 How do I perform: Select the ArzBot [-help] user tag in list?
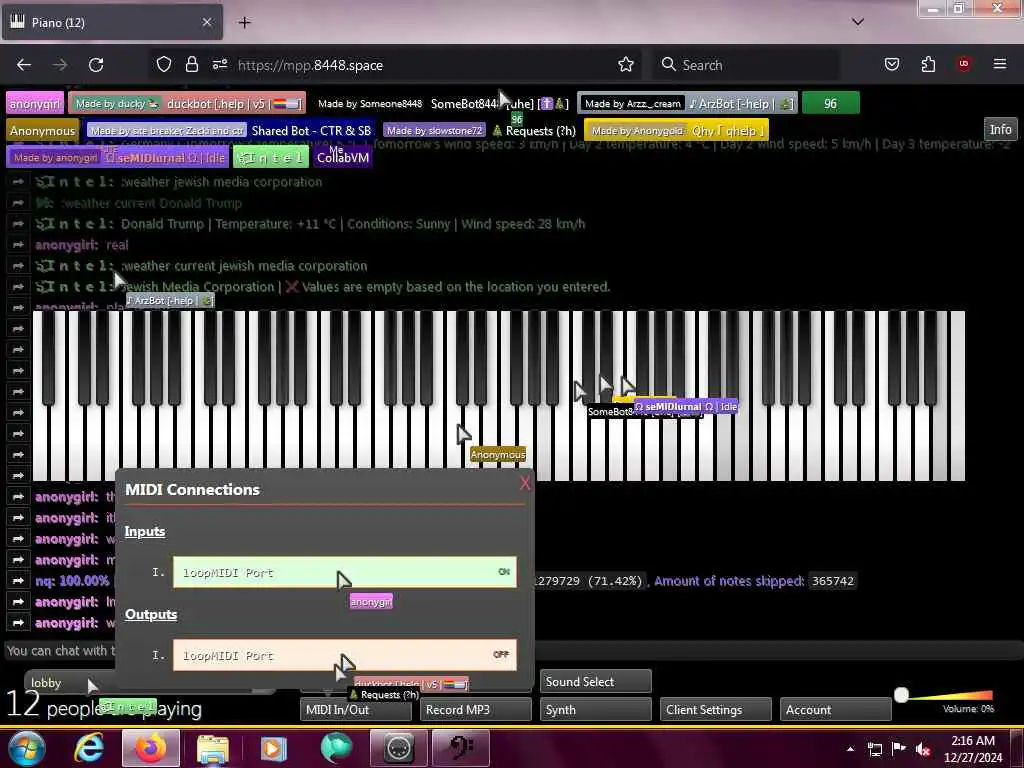(x=688, y=103)
